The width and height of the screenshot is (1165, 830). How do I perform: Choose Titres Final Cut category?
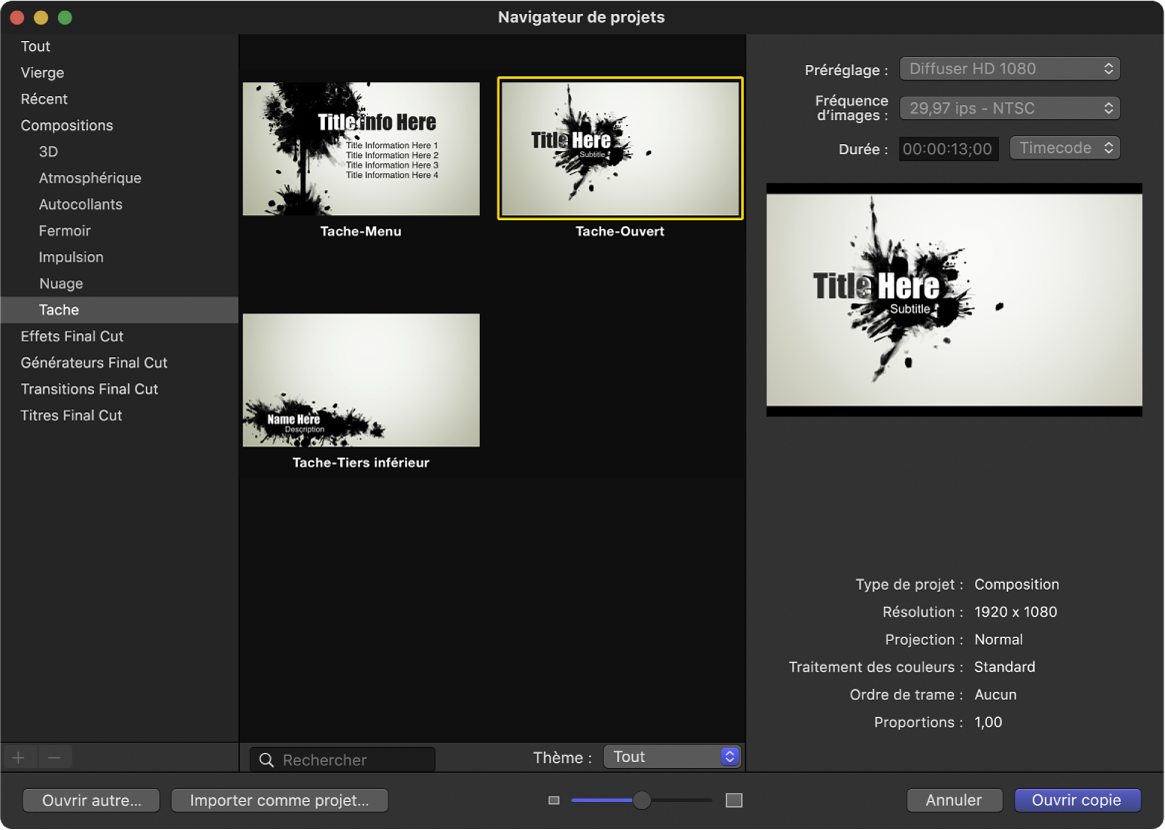pos(71,415)
